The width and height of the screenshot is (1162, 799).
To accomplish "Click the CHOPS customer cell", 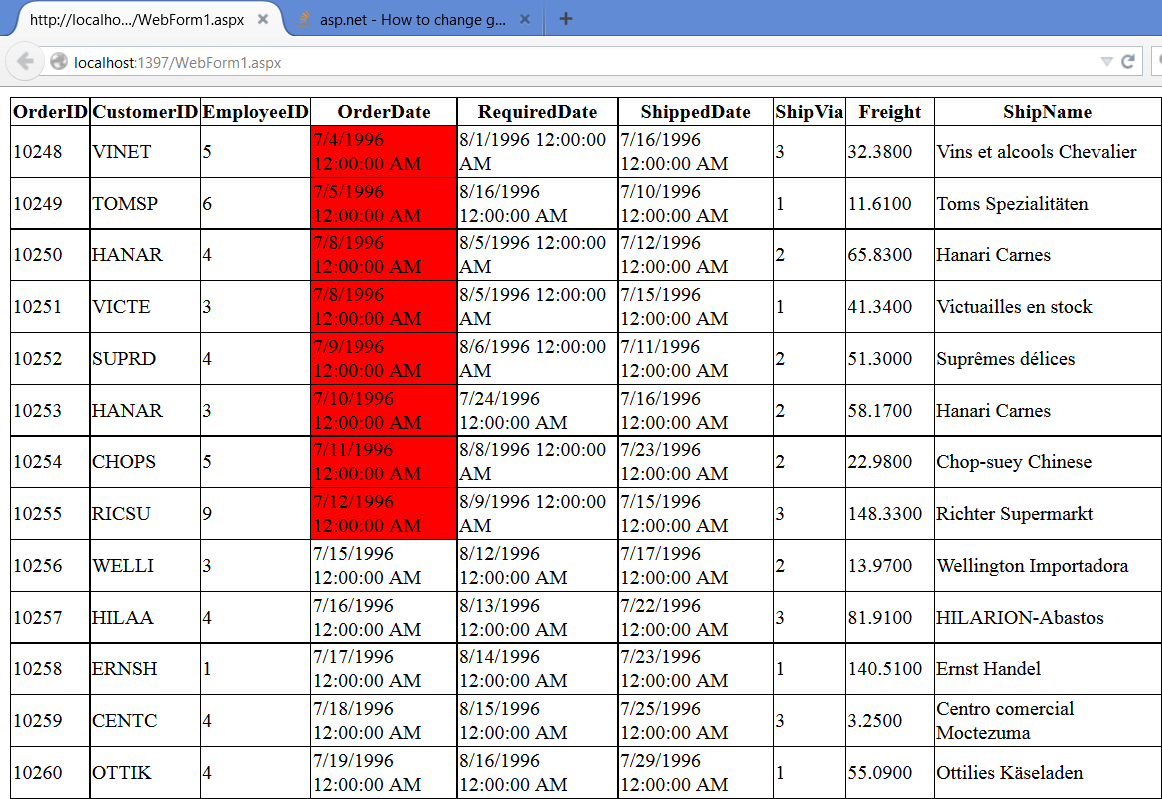I will pos(145,462).
